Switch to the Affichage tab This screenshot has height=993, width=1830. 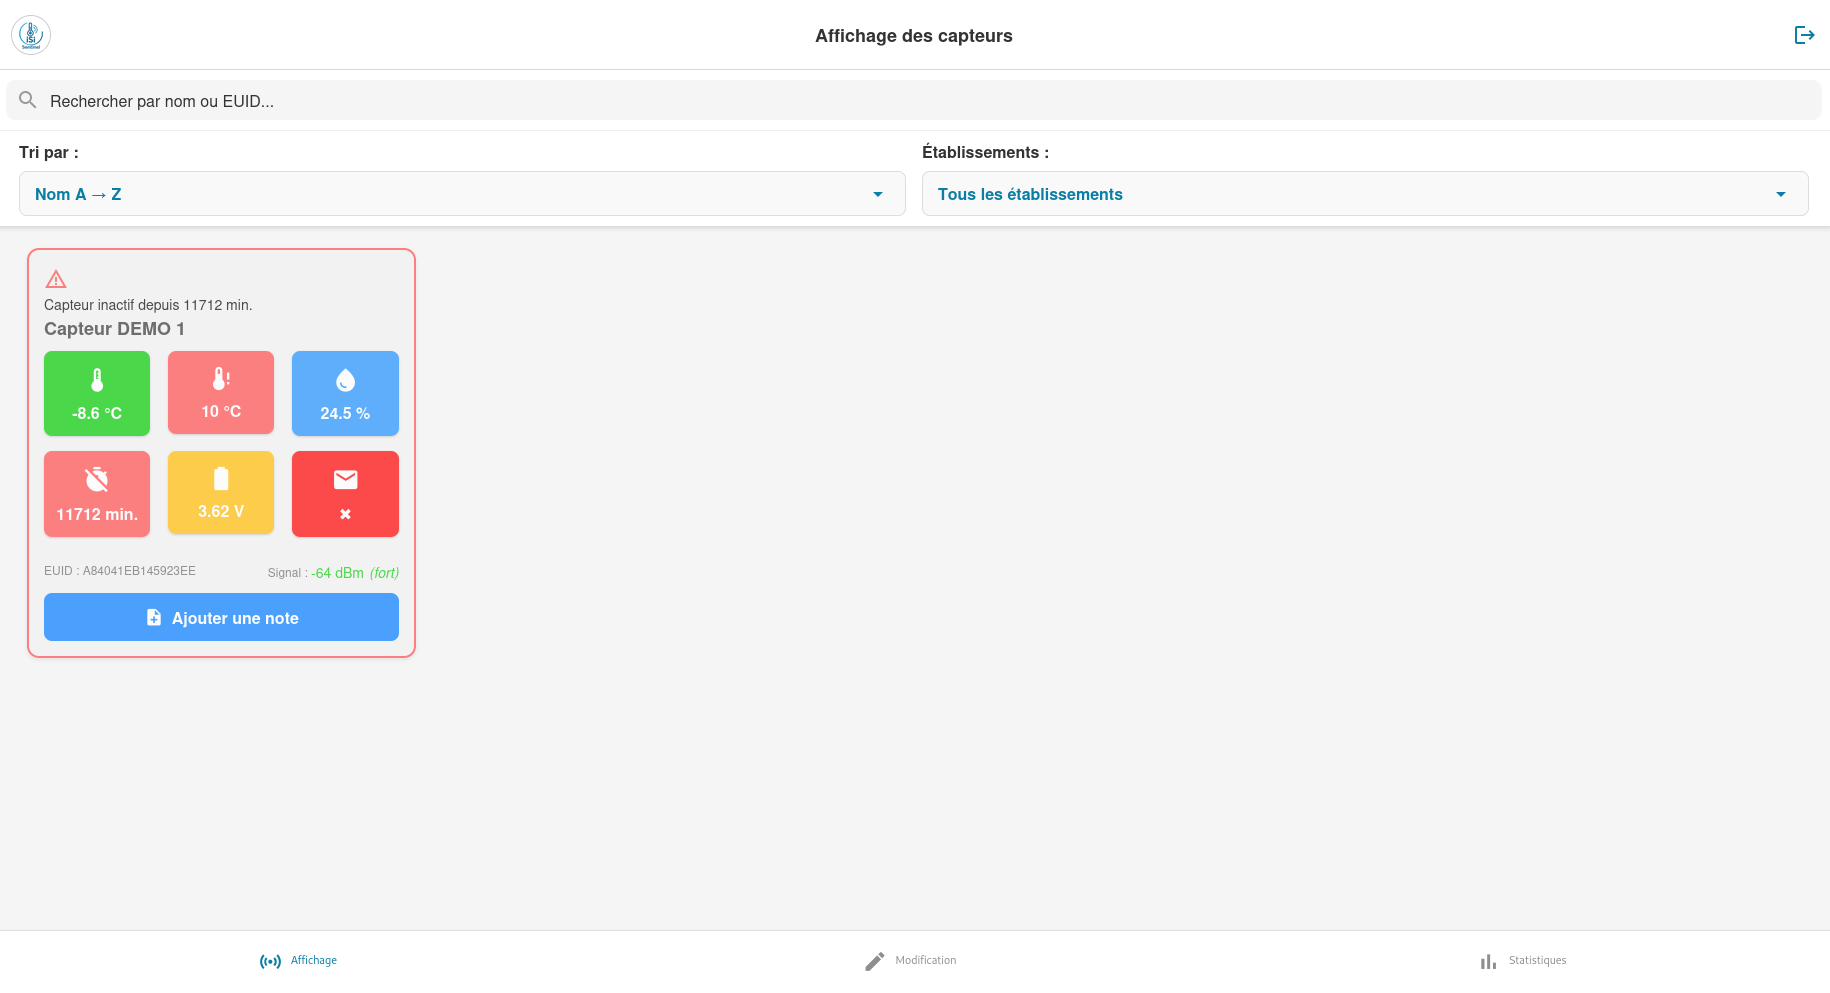tap(299, 961)
